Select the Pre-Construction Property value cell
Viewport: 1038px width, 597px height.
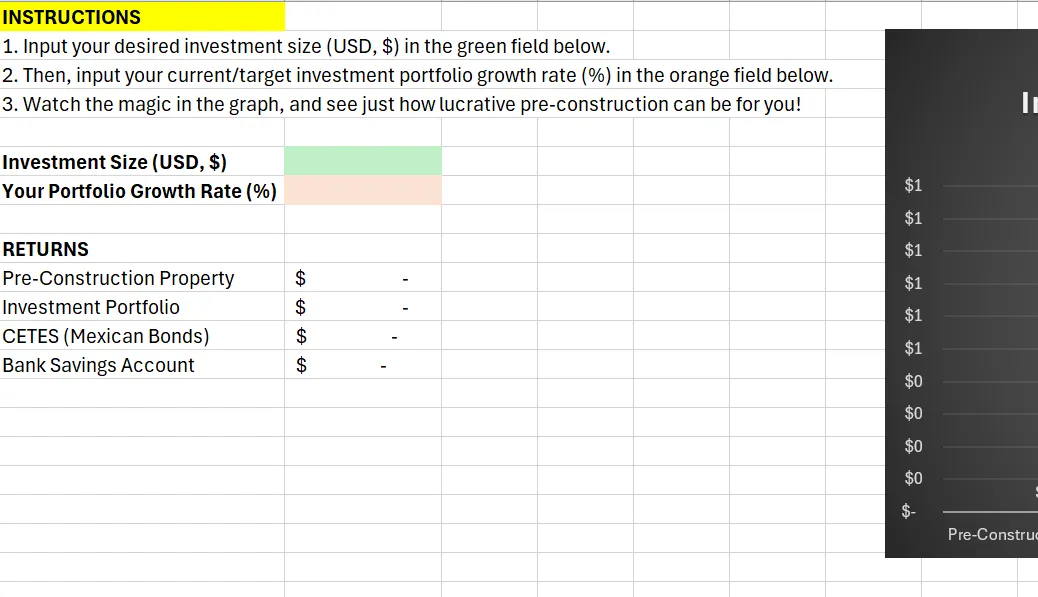[363, 277]
